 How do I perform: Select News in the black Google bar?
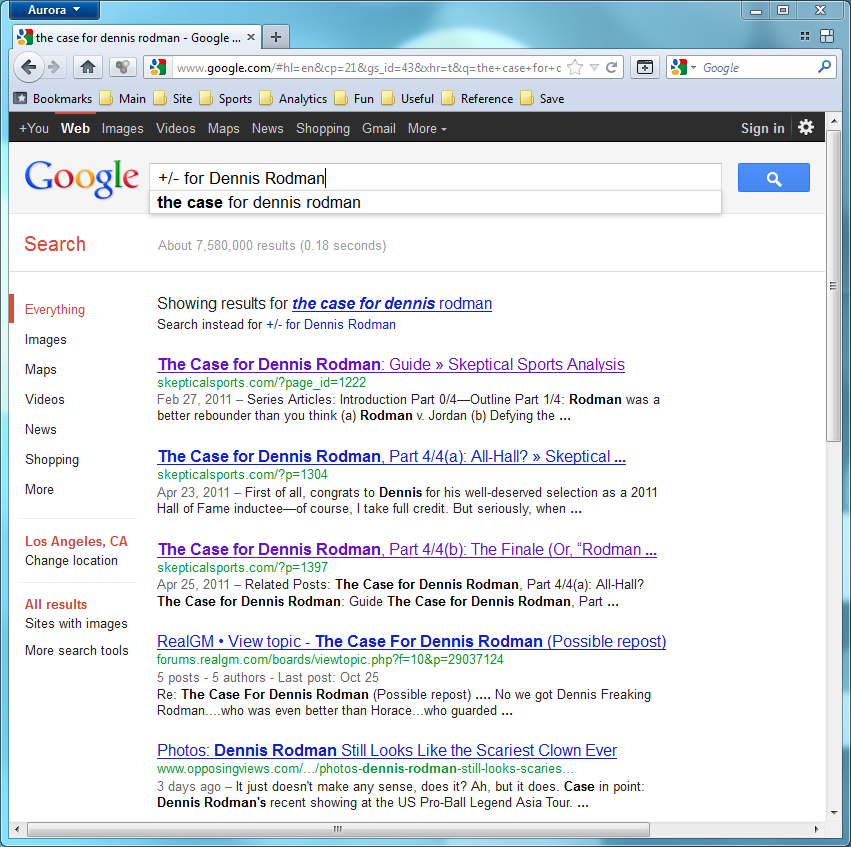268,129
